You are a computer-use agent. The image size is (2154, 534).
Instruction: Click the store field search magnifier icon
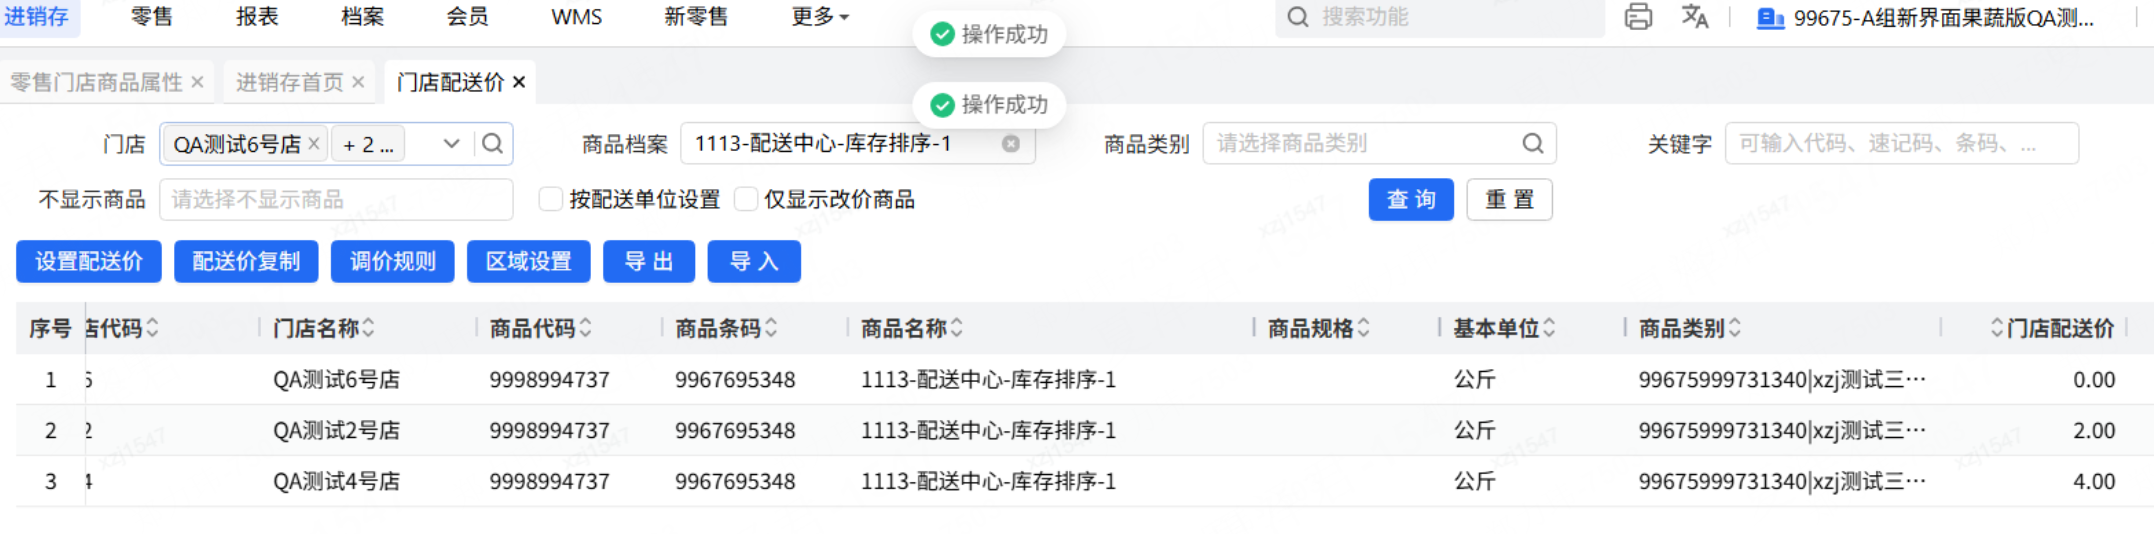[x=492, y=144]
